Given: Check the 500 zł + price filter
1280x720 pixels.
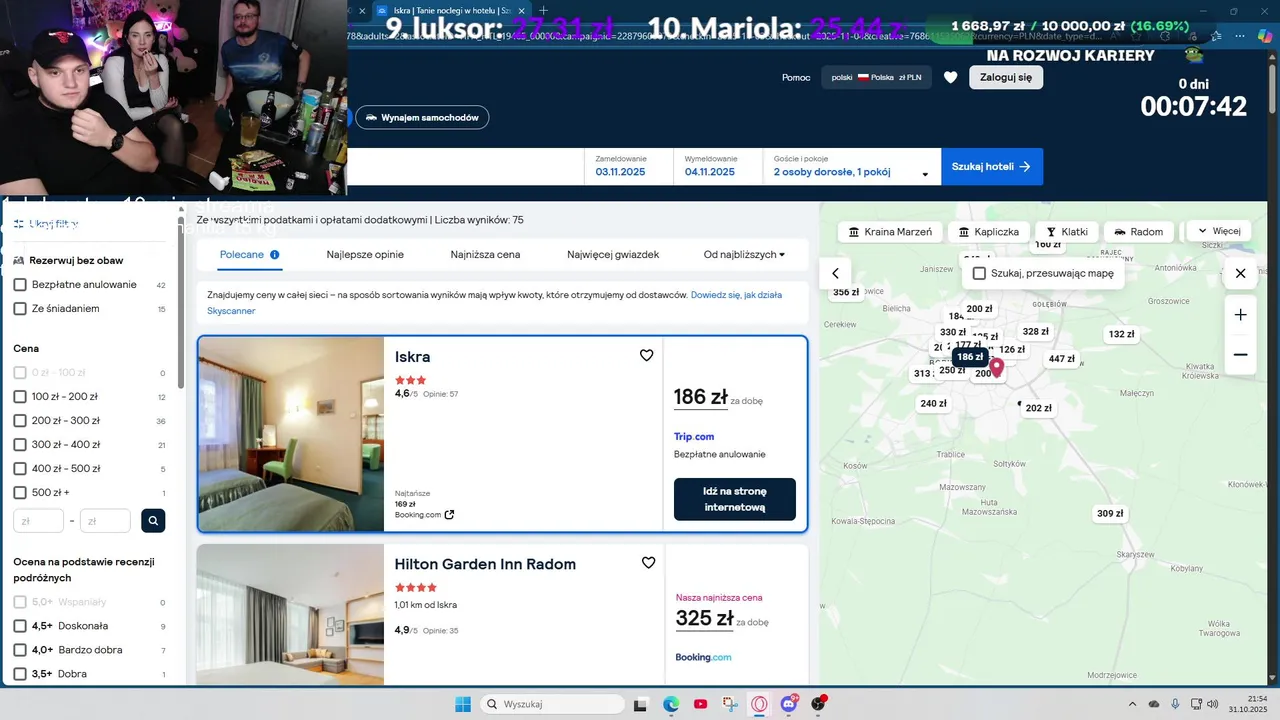Looking at the screenshot, I should 20,493.
